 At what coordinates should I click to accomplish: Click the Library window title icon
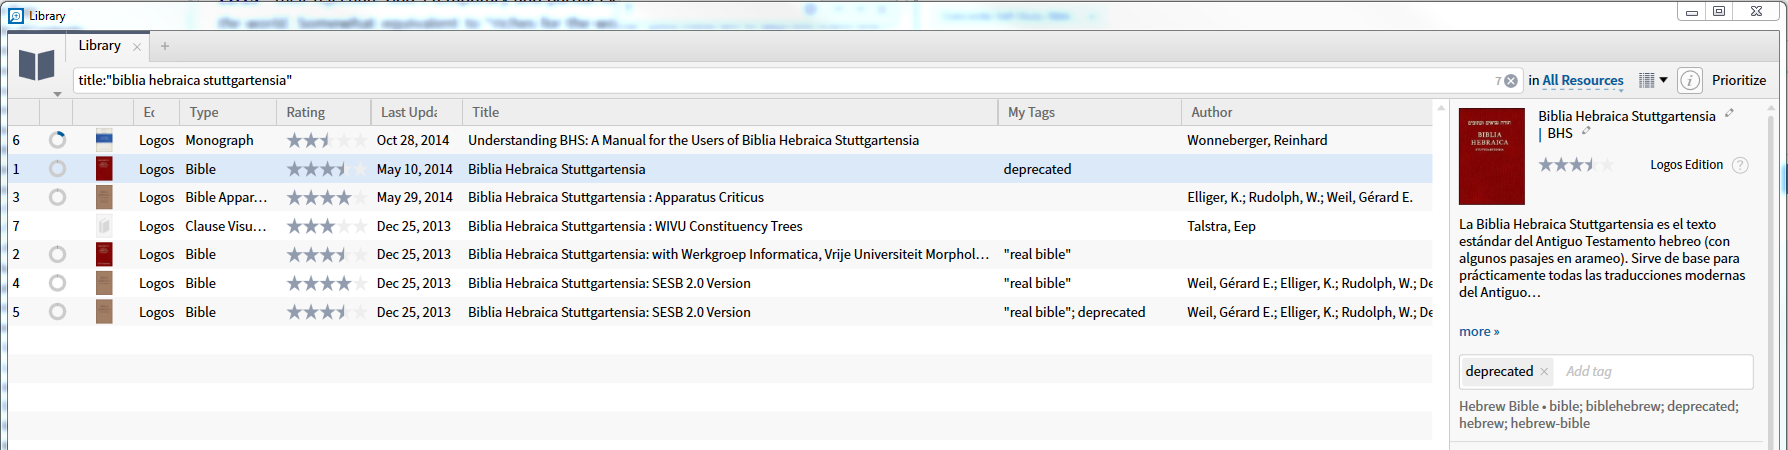click(15, 16)
